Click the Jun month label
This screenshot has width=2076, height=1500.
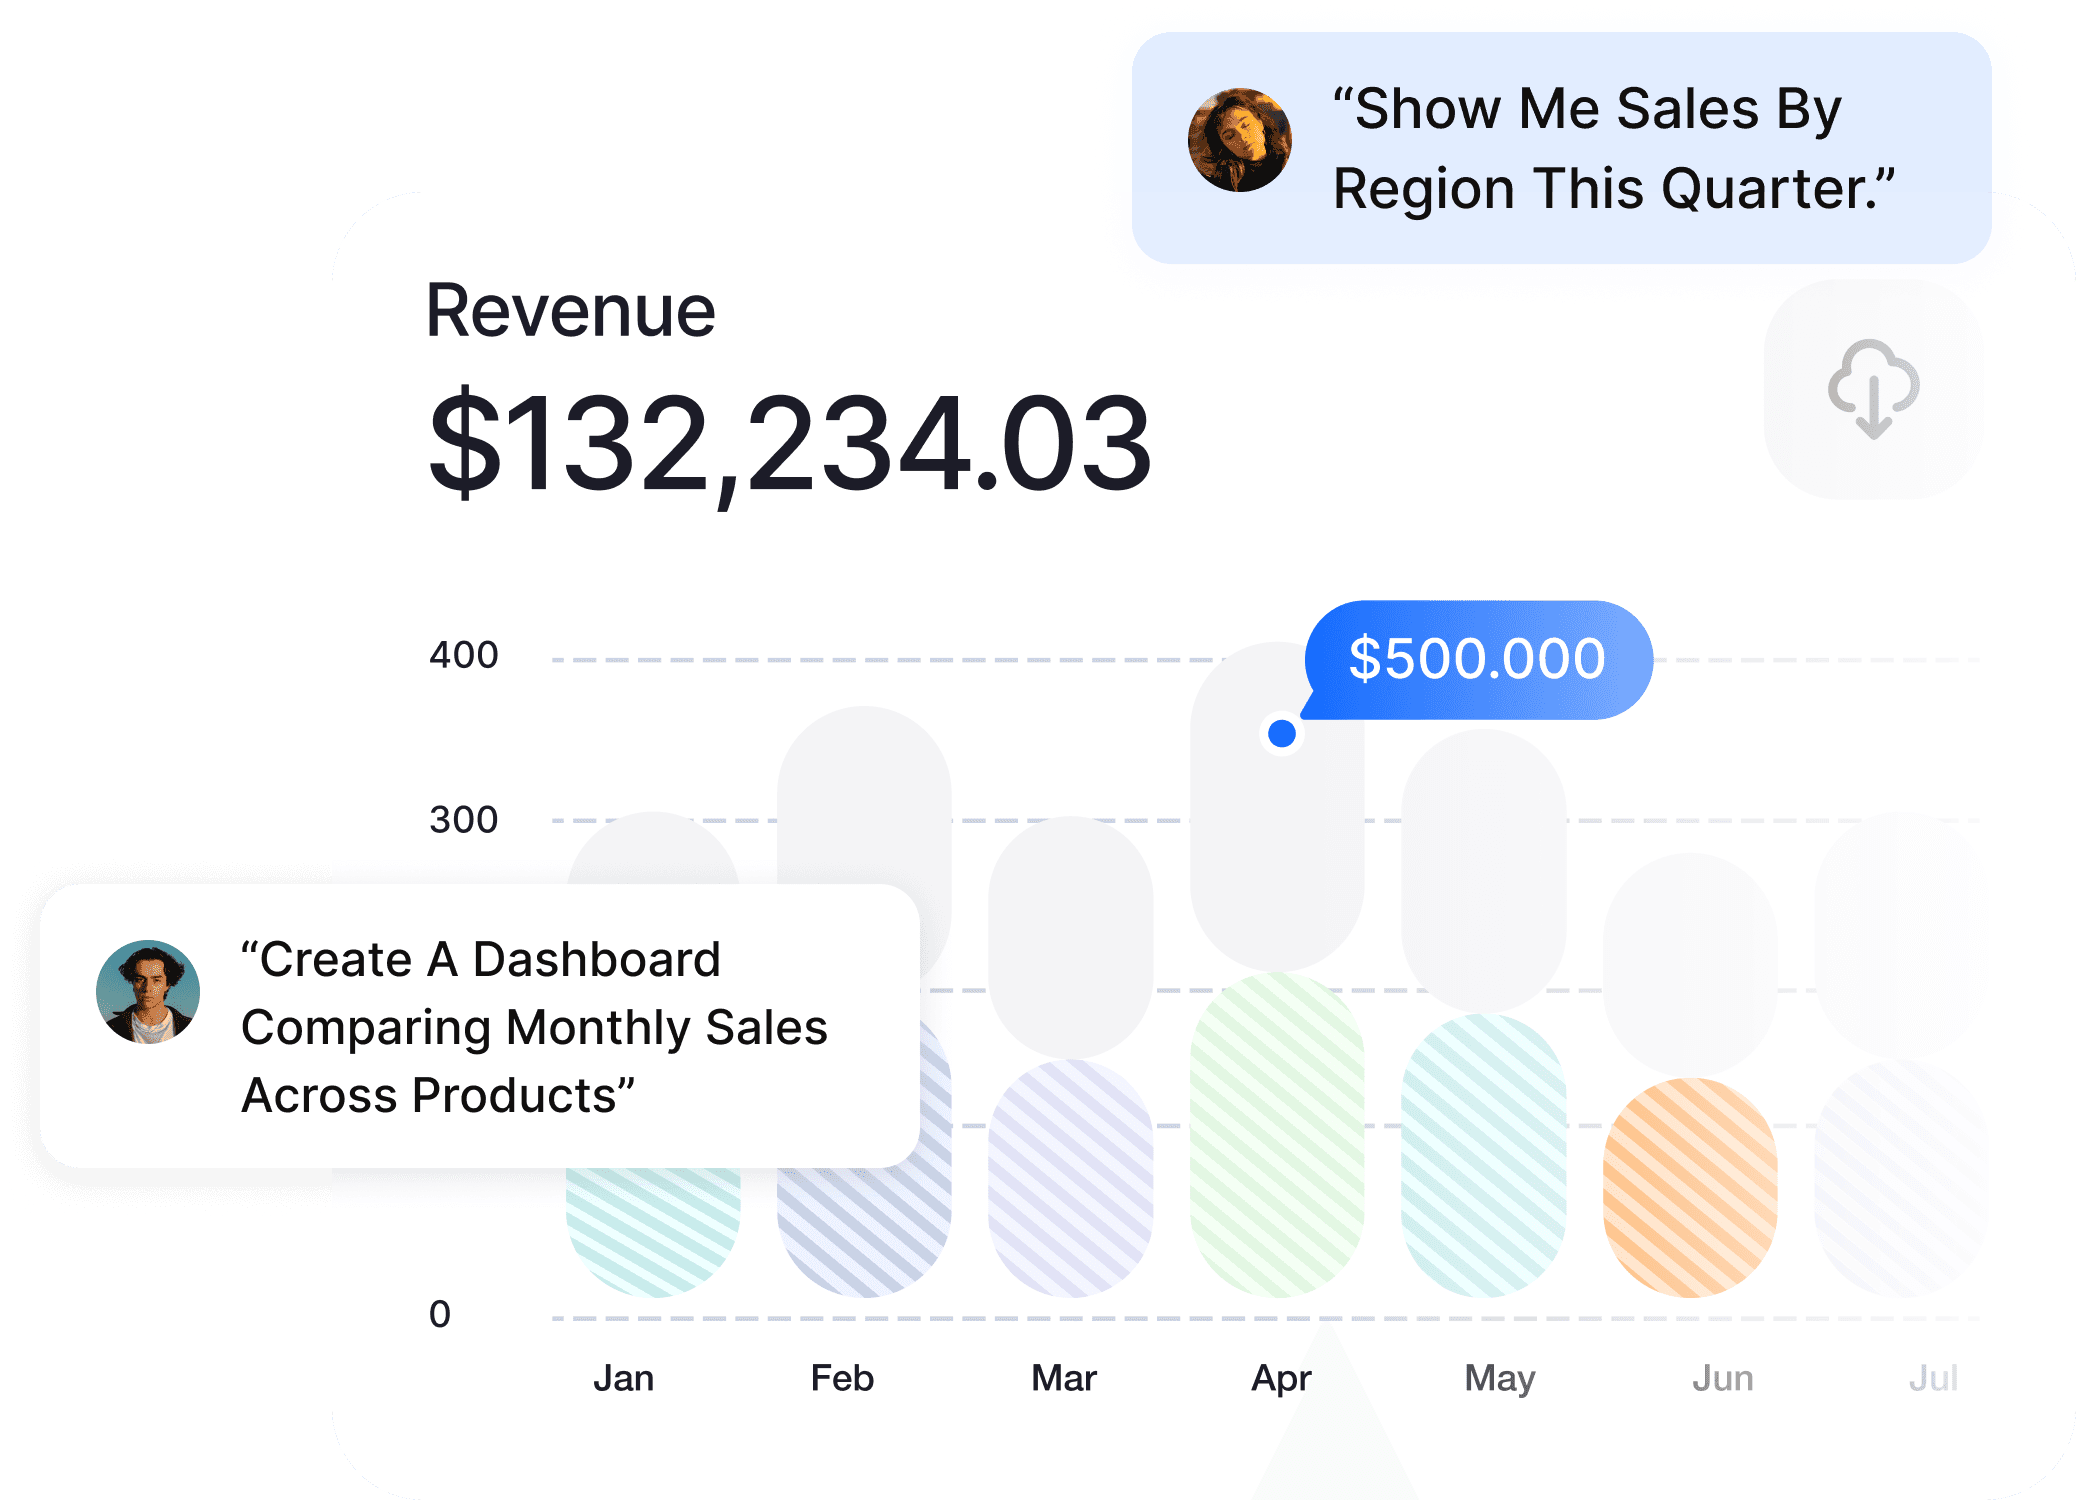(x=1722, y=1378)
